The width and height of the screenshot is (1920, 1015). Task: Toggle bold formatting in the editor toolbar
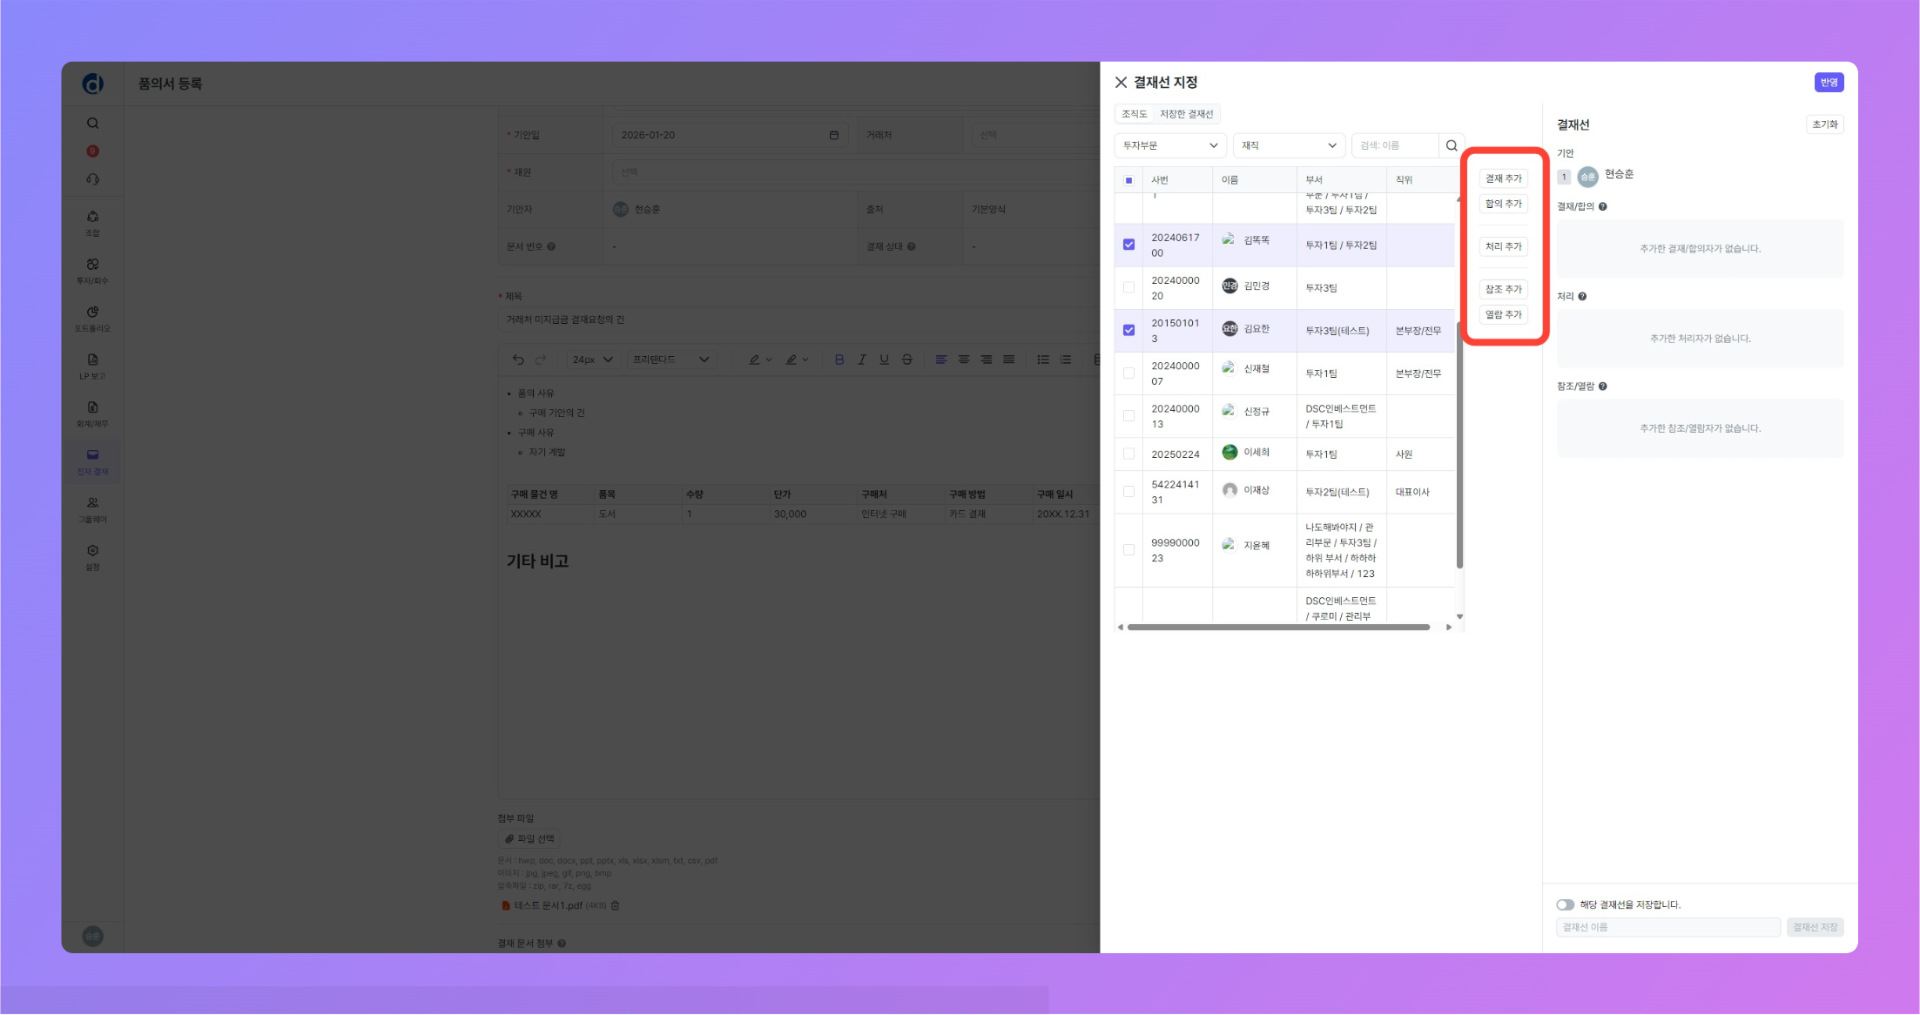coord(839,360)
